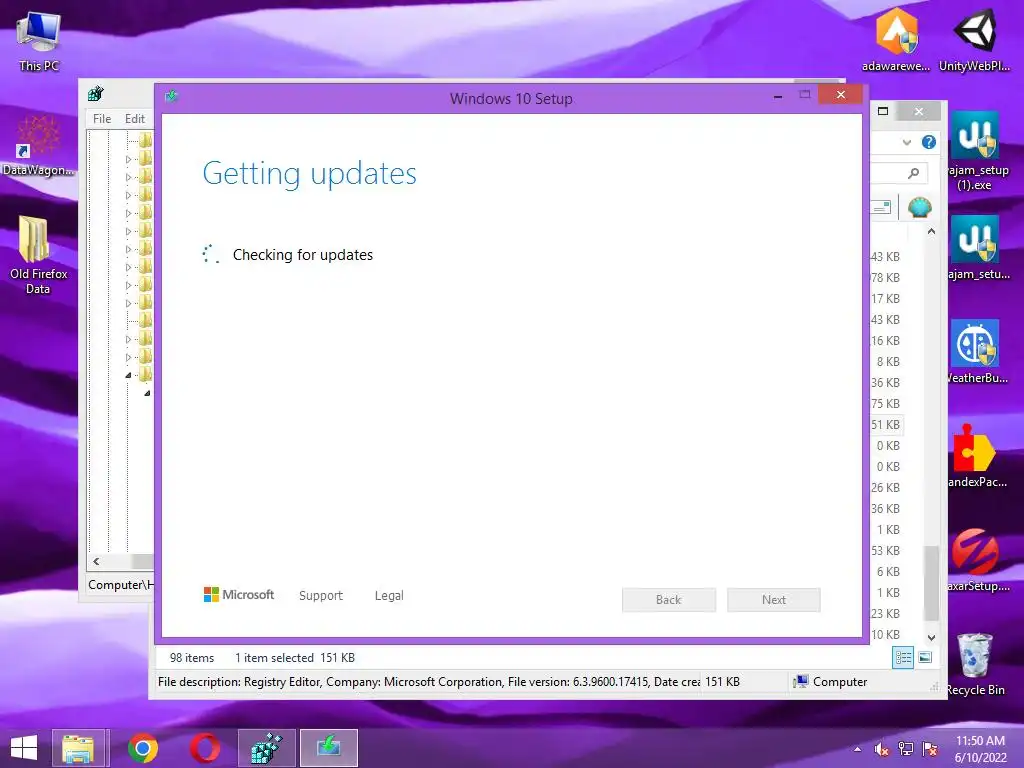This screenshot has width=1024, height=768.
Task: Select the selected 51 KB file row
Action: coord(886,424)
